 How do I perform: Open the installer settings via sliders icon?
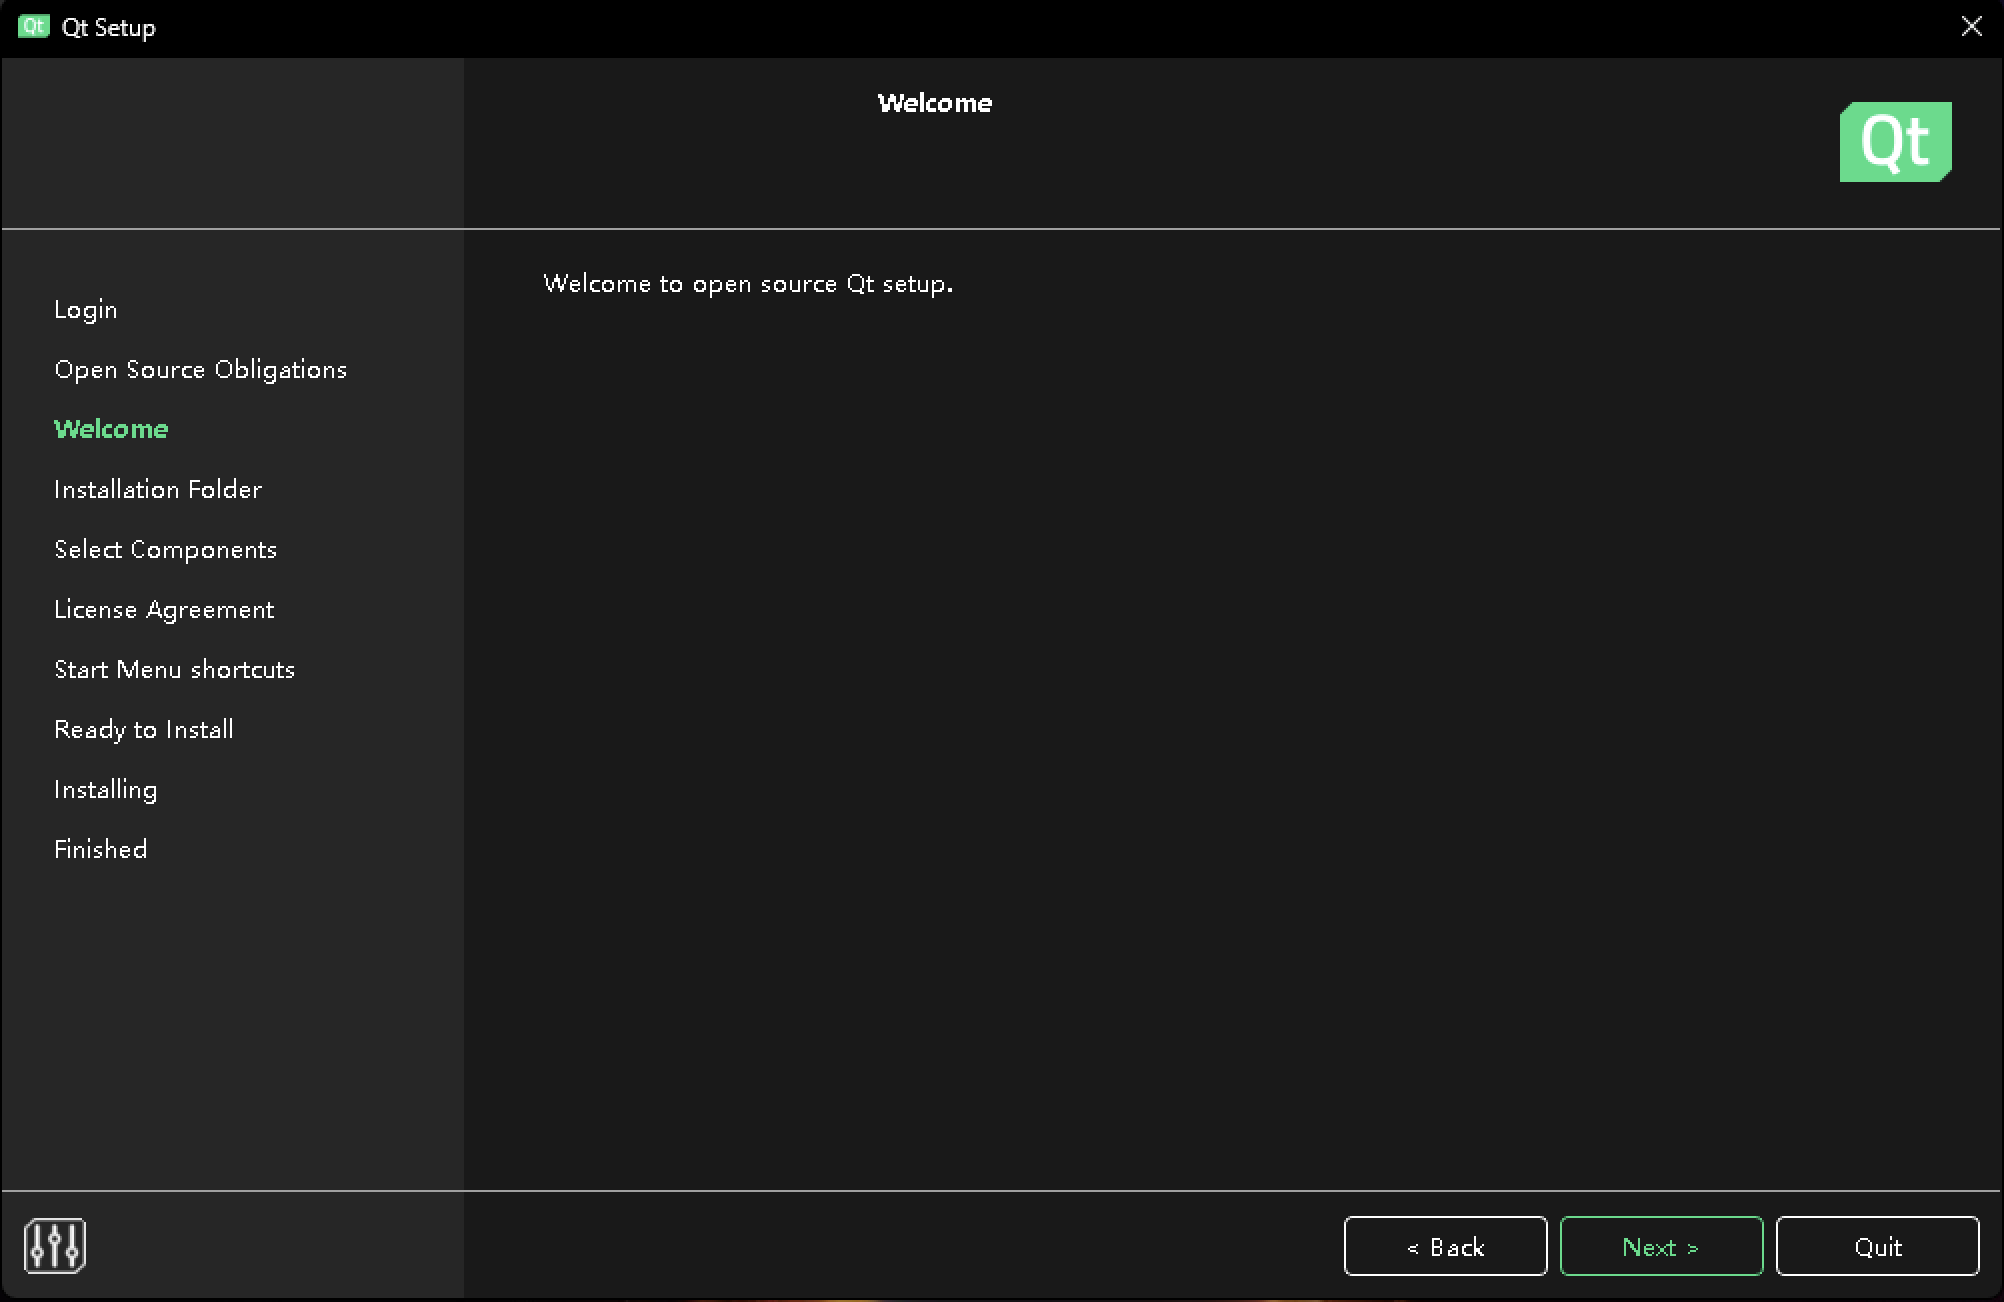click(55, 1245)
